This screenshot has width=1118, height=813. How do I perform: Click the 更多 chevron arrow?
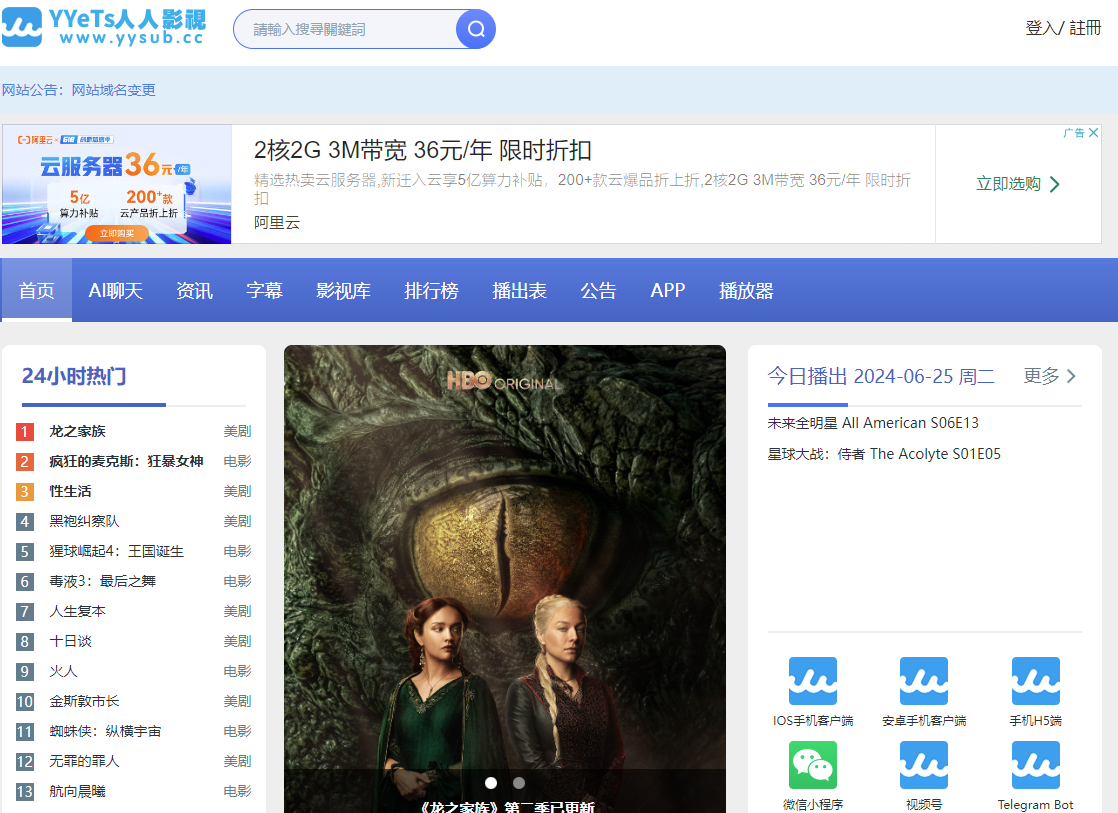pos(1071,377)
